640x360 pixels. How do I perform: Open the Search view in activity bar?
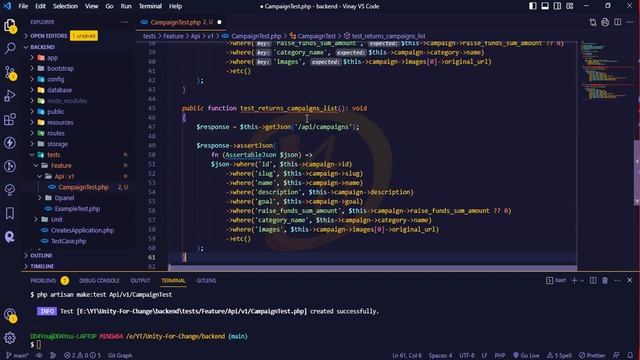click(x=10, y=48)
